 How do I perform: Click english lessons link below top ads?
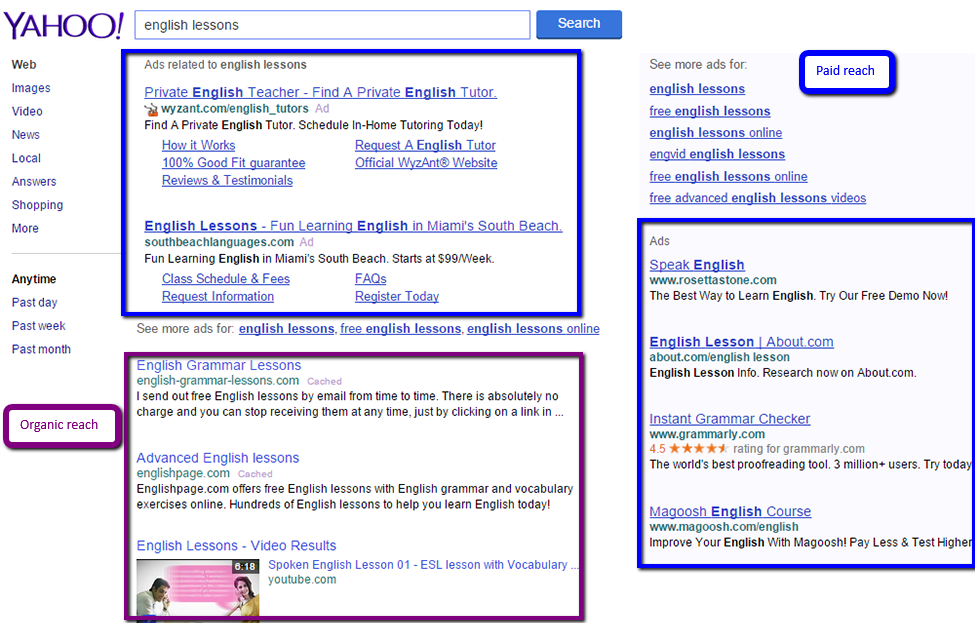coord(287,329)
